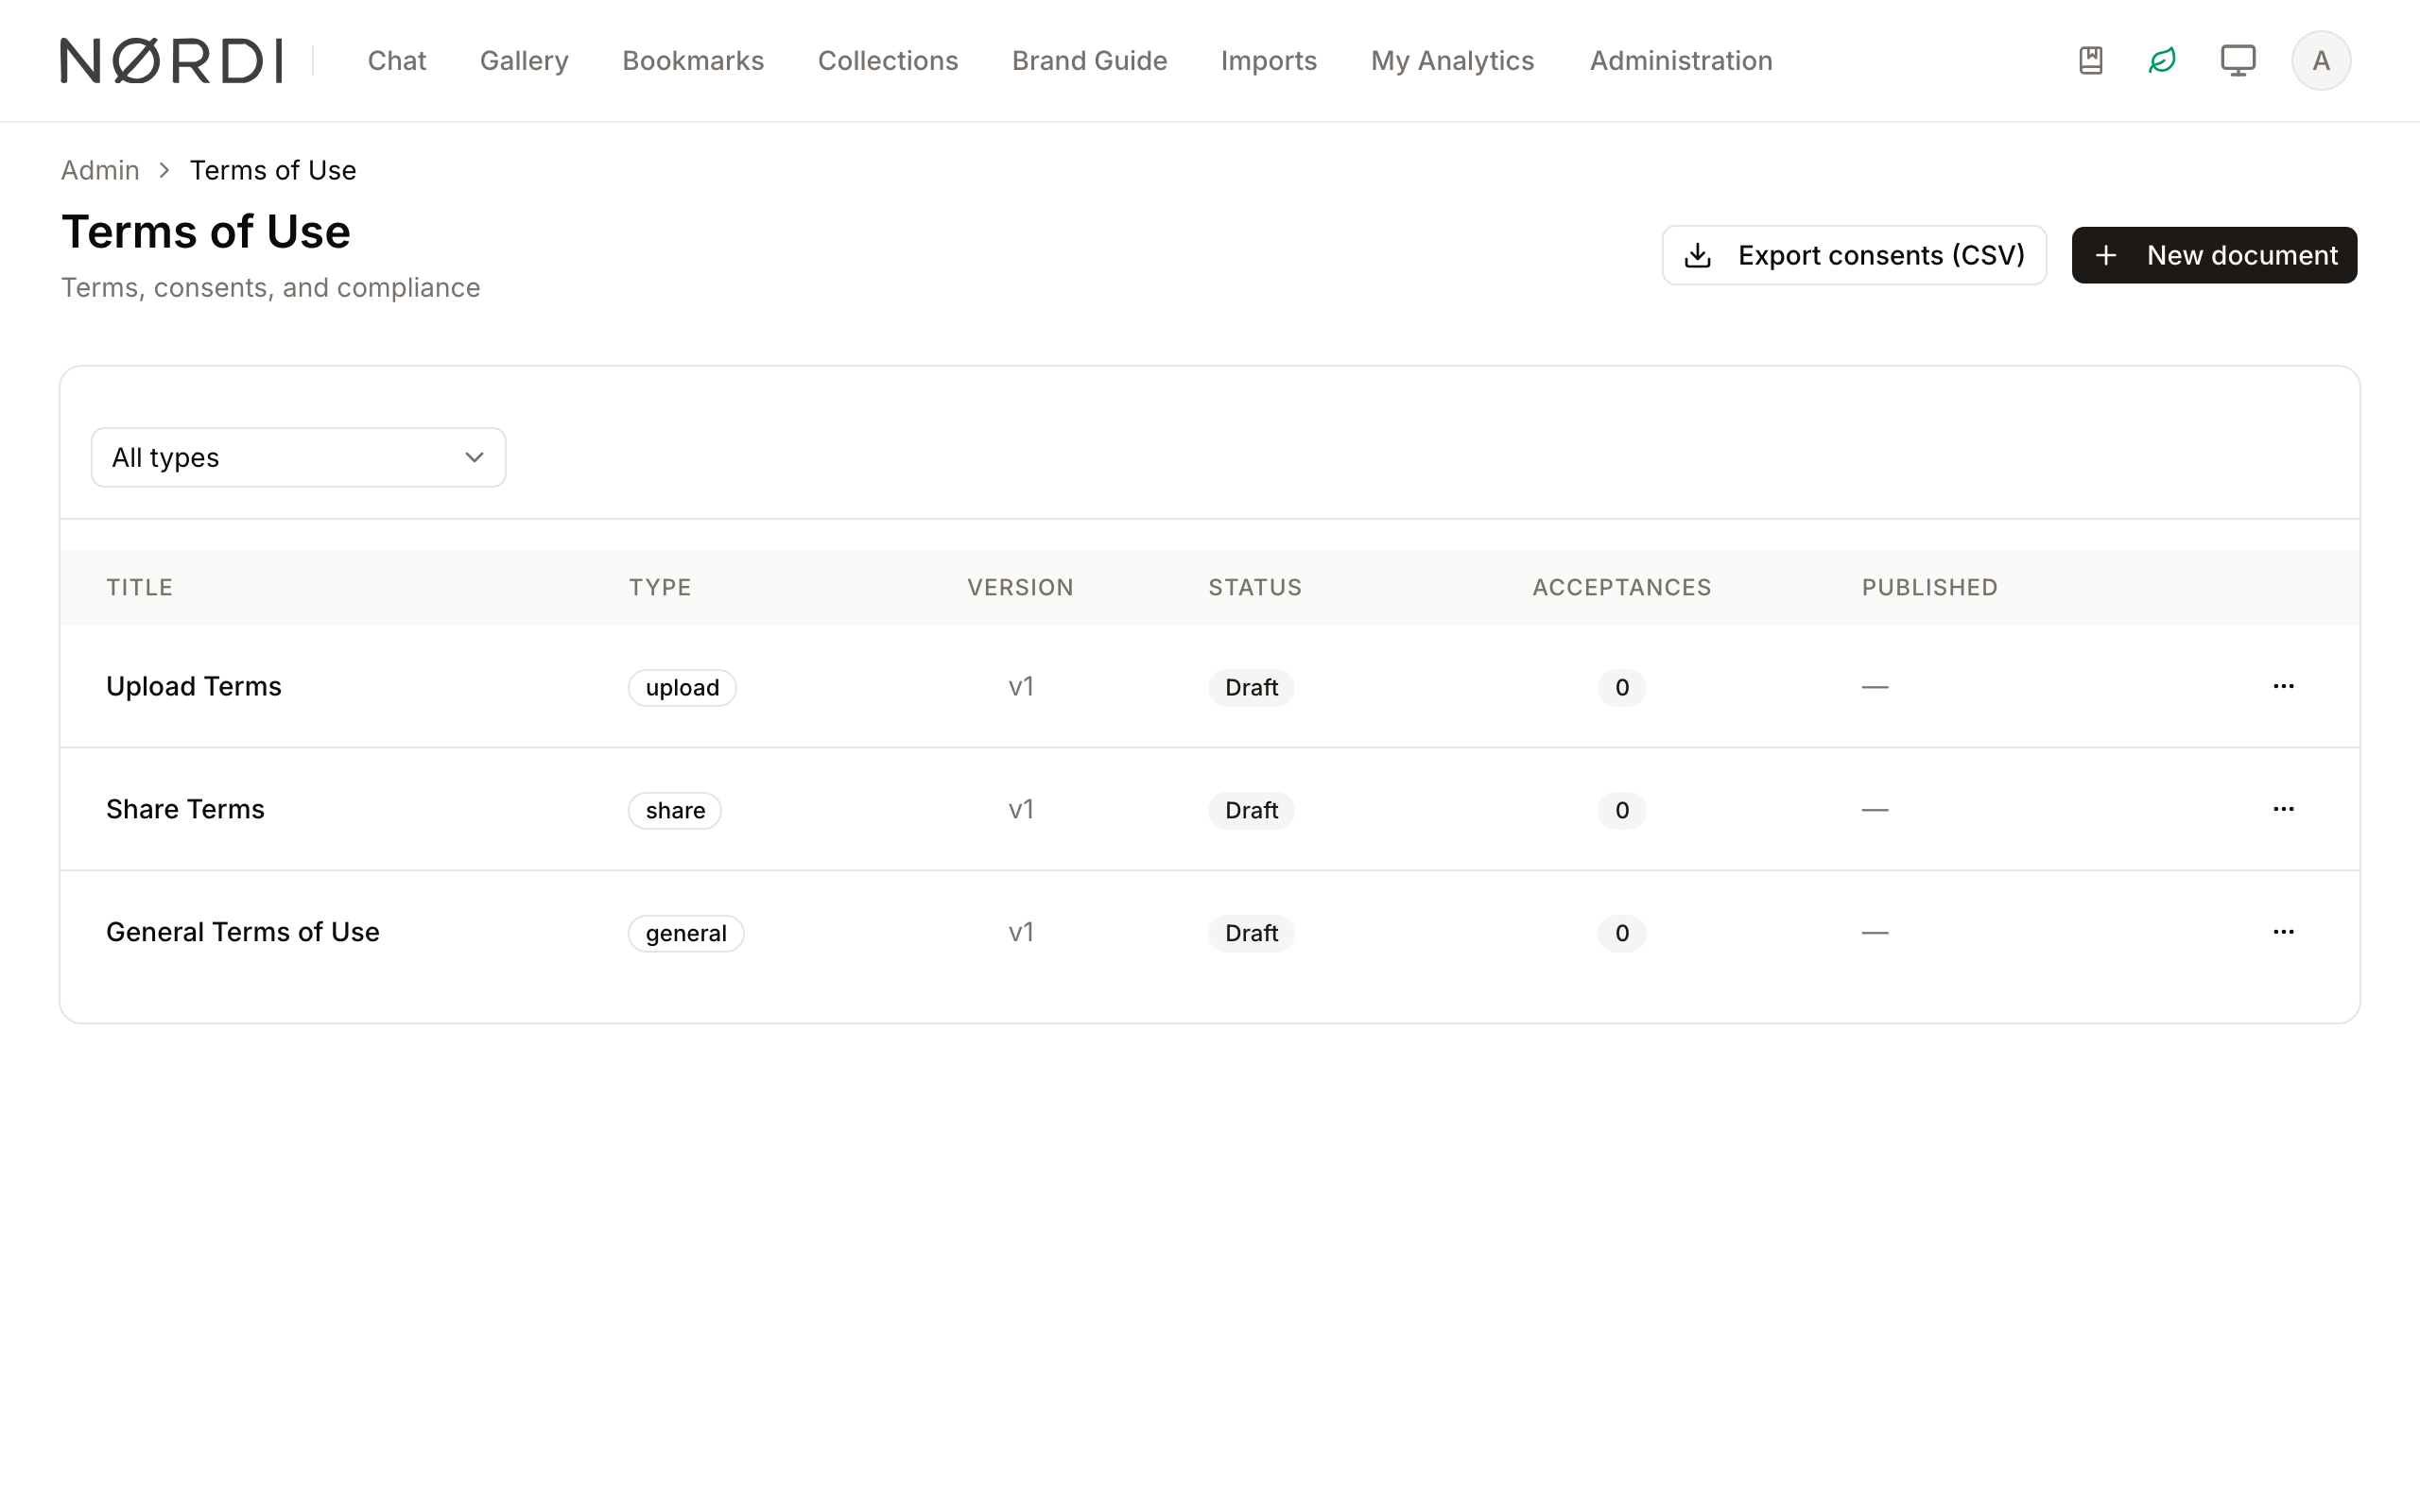Screen dimensions: 2420x1512
Task: Go to the Chat page
Action: (x=397, y=61)
